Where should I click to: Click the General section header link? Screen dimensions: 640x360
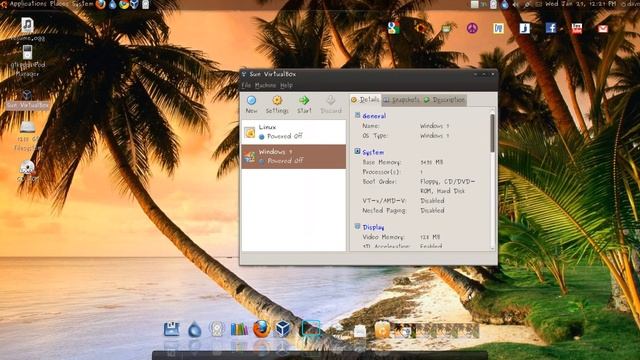(x=374, y=116)
